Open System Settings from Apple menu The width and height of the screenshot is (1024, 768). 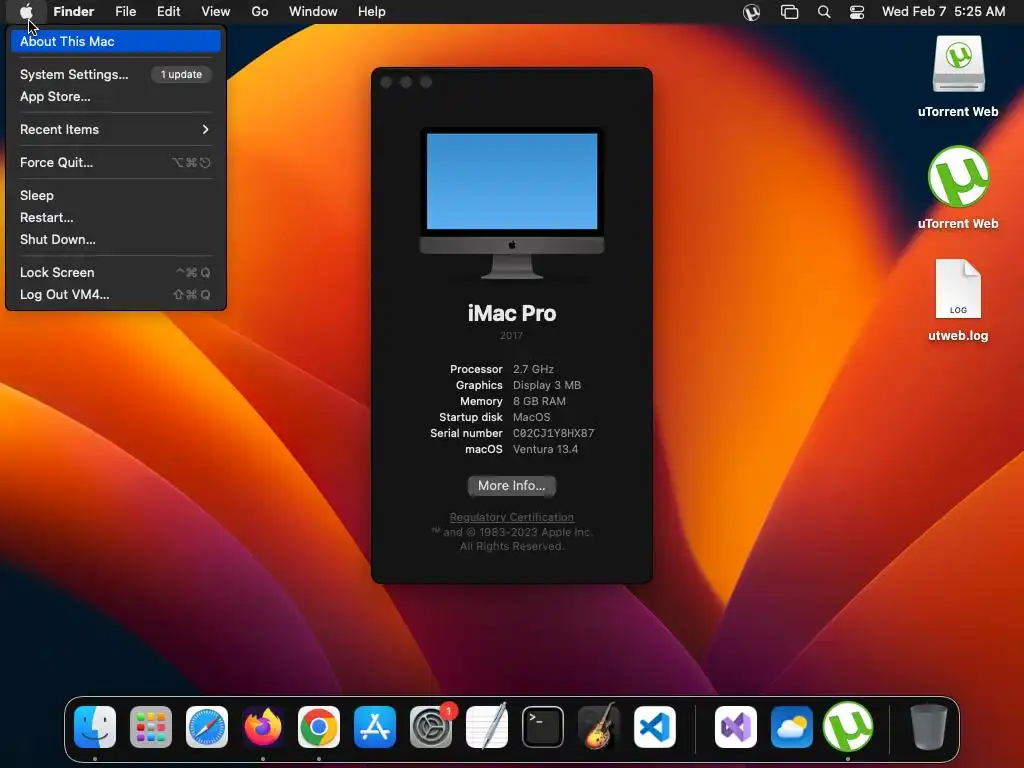116,74
